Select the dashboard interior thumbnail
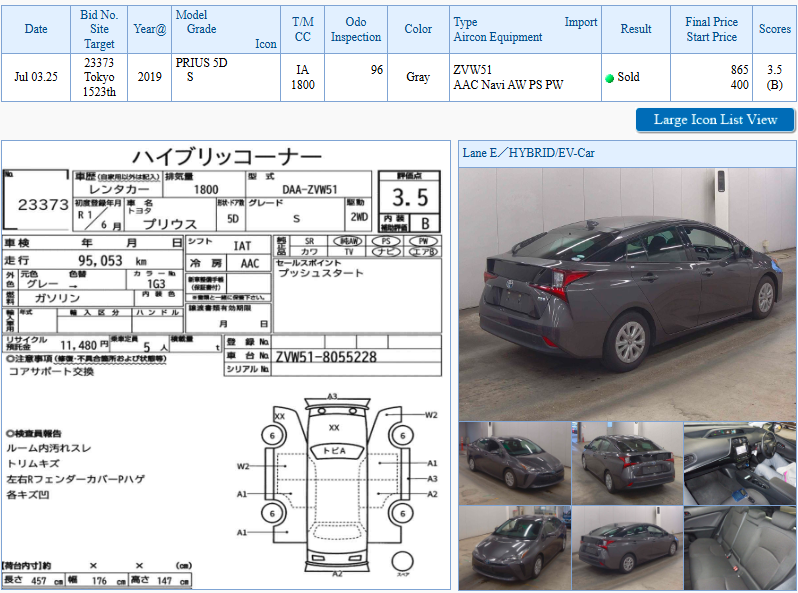 tap(739, 462)
